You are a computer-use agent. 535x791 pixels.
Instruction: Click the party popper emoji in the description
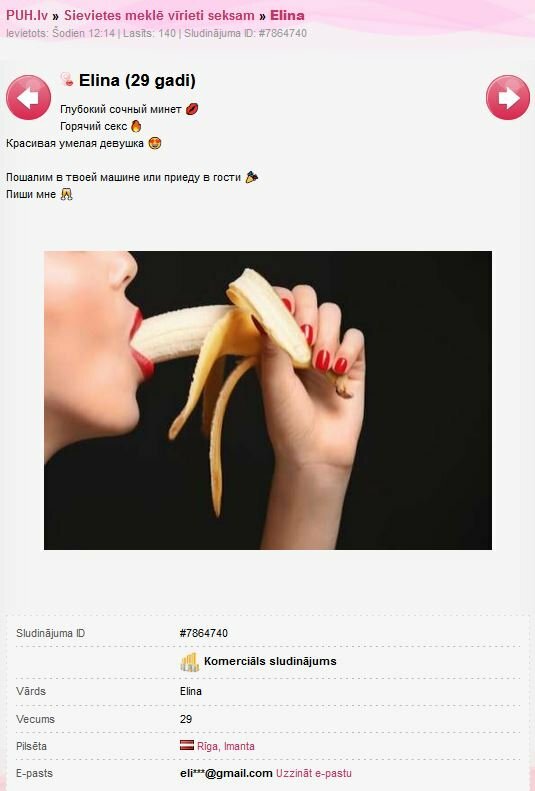pyautogui.click(x=252, y=177)
